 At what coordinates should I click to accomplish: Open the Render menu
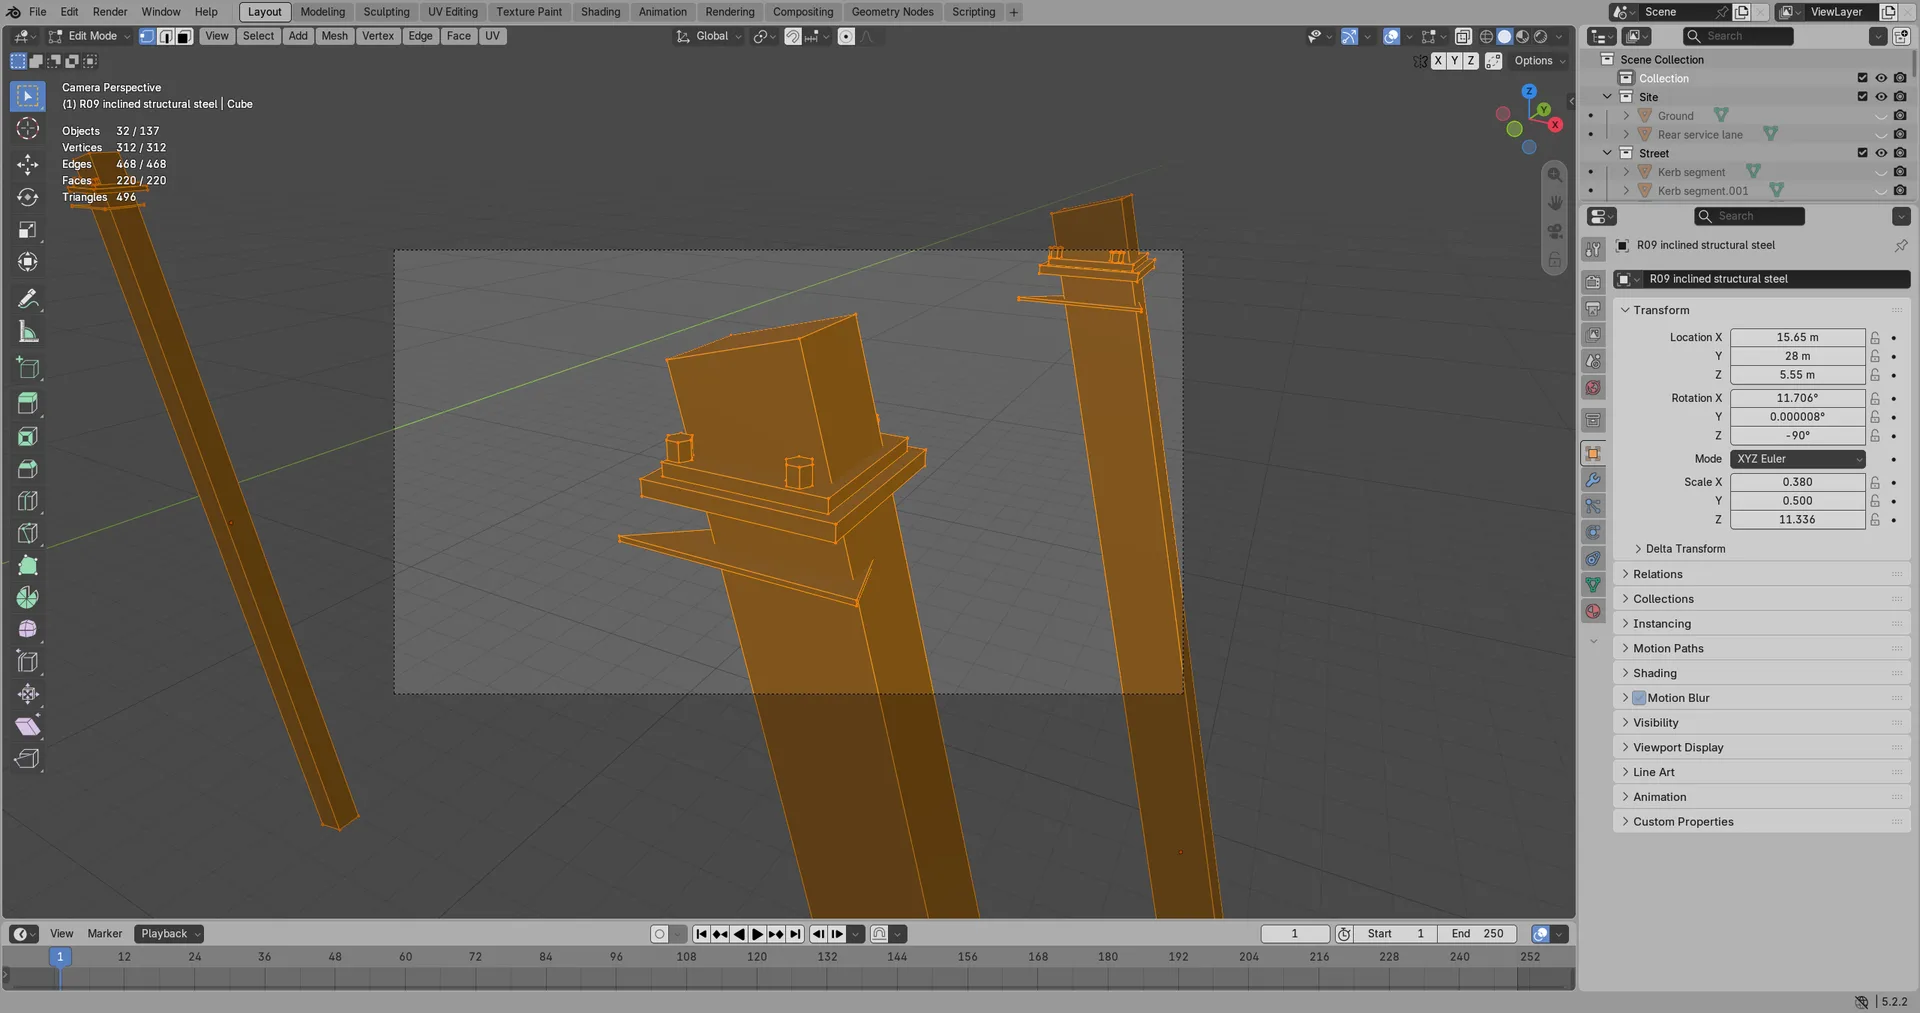[x=110, y=12]
